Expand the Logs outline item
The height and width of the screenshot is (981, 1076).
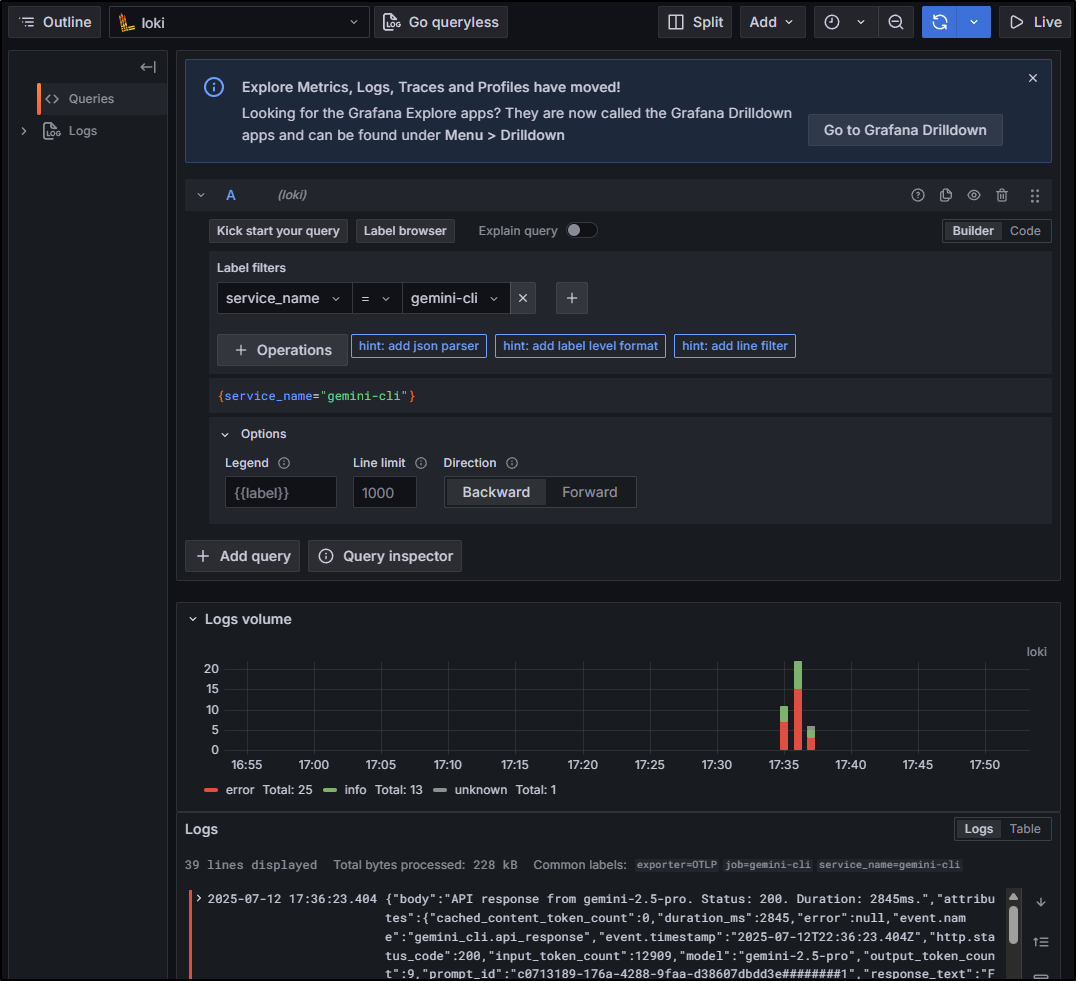pyautogui.click(x=24, y=131)
